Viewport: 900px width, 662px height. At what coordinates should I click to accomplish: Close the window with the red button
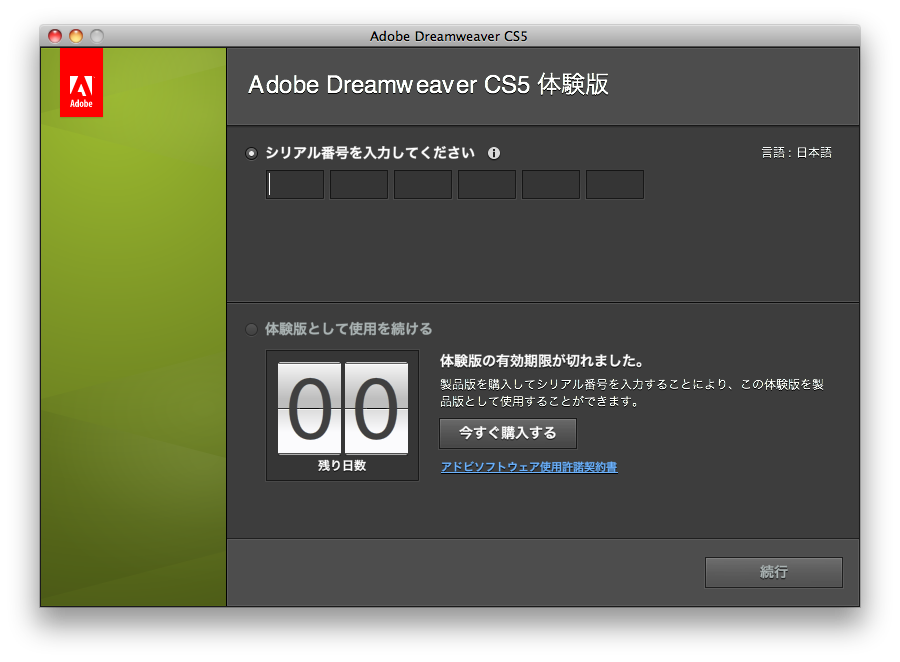point(55,36)
